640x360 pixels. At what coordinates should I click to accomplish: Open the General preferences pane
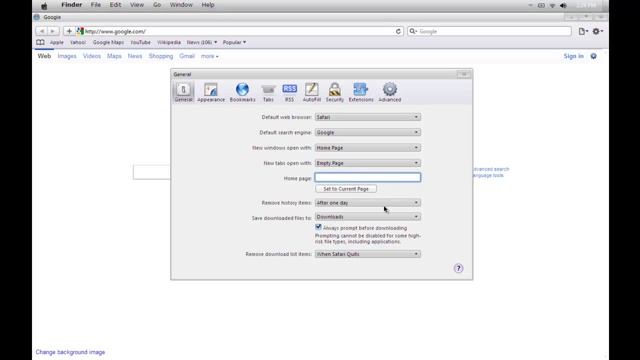[x=183, y=92]
